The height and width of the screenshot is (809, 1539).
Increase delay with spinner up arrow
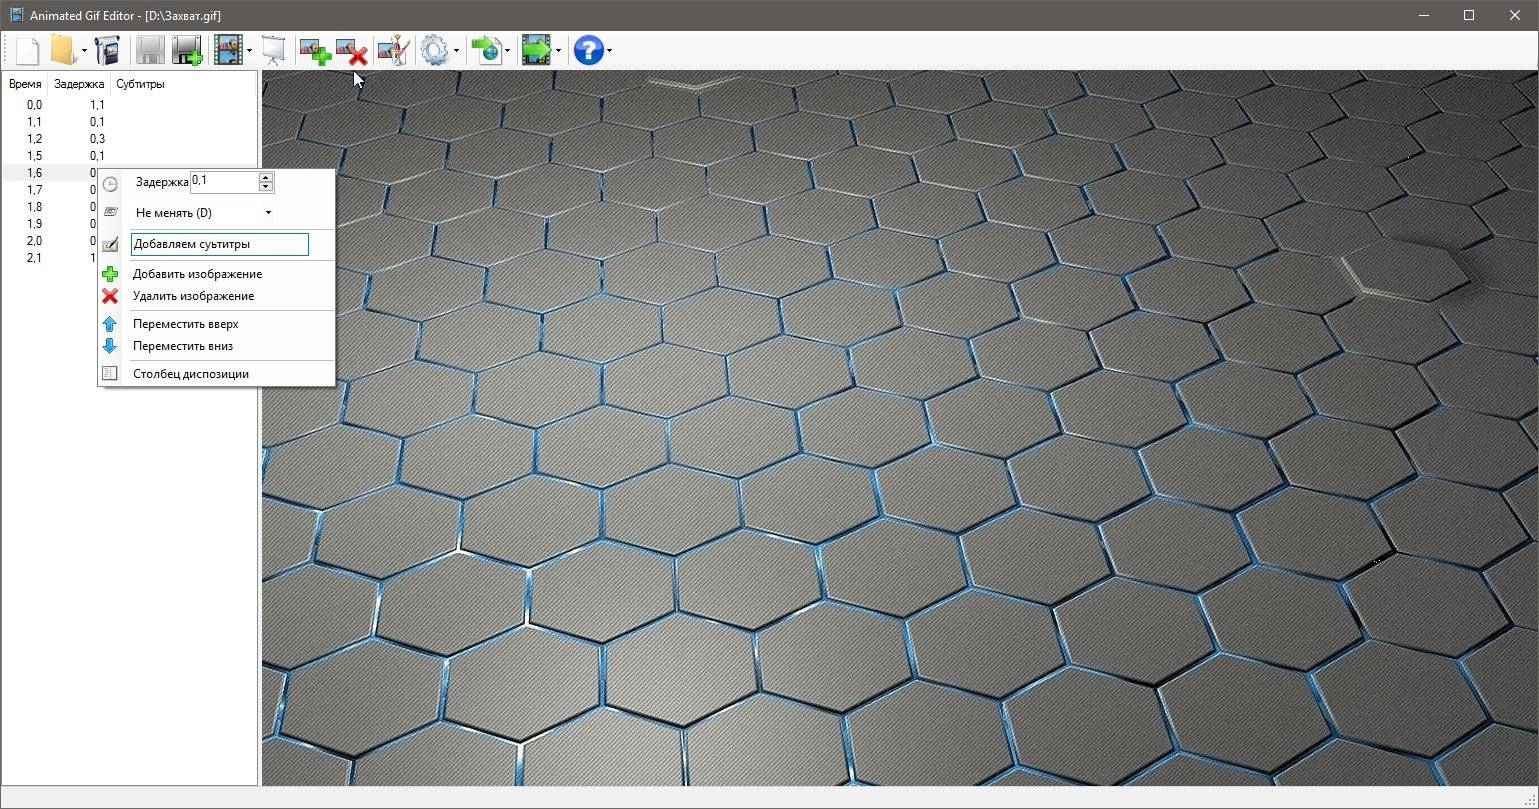point(266,177)
